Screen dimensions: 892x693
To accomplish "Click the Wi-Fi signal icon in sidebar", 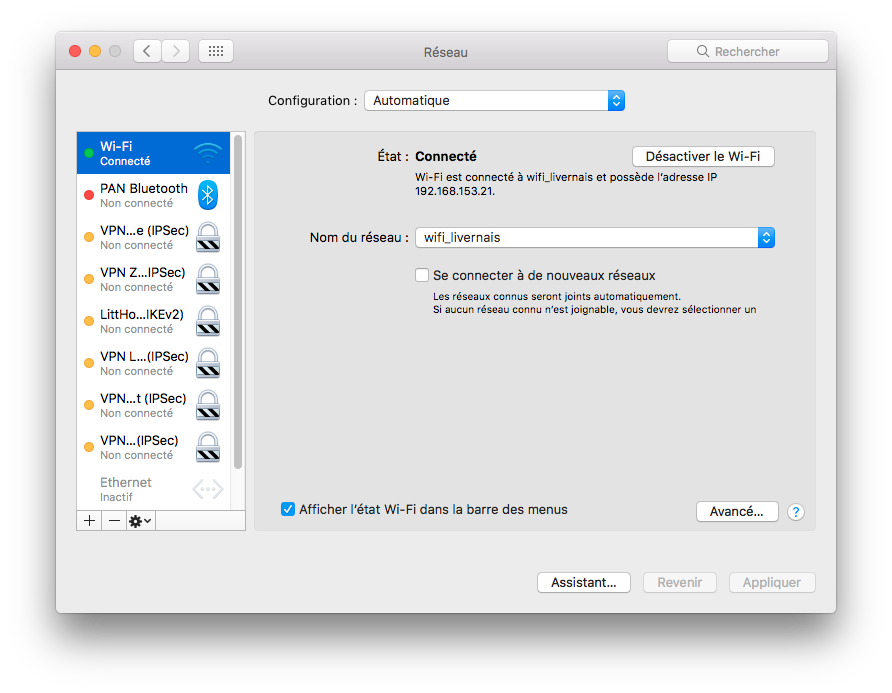I will (x=208, y=153).
